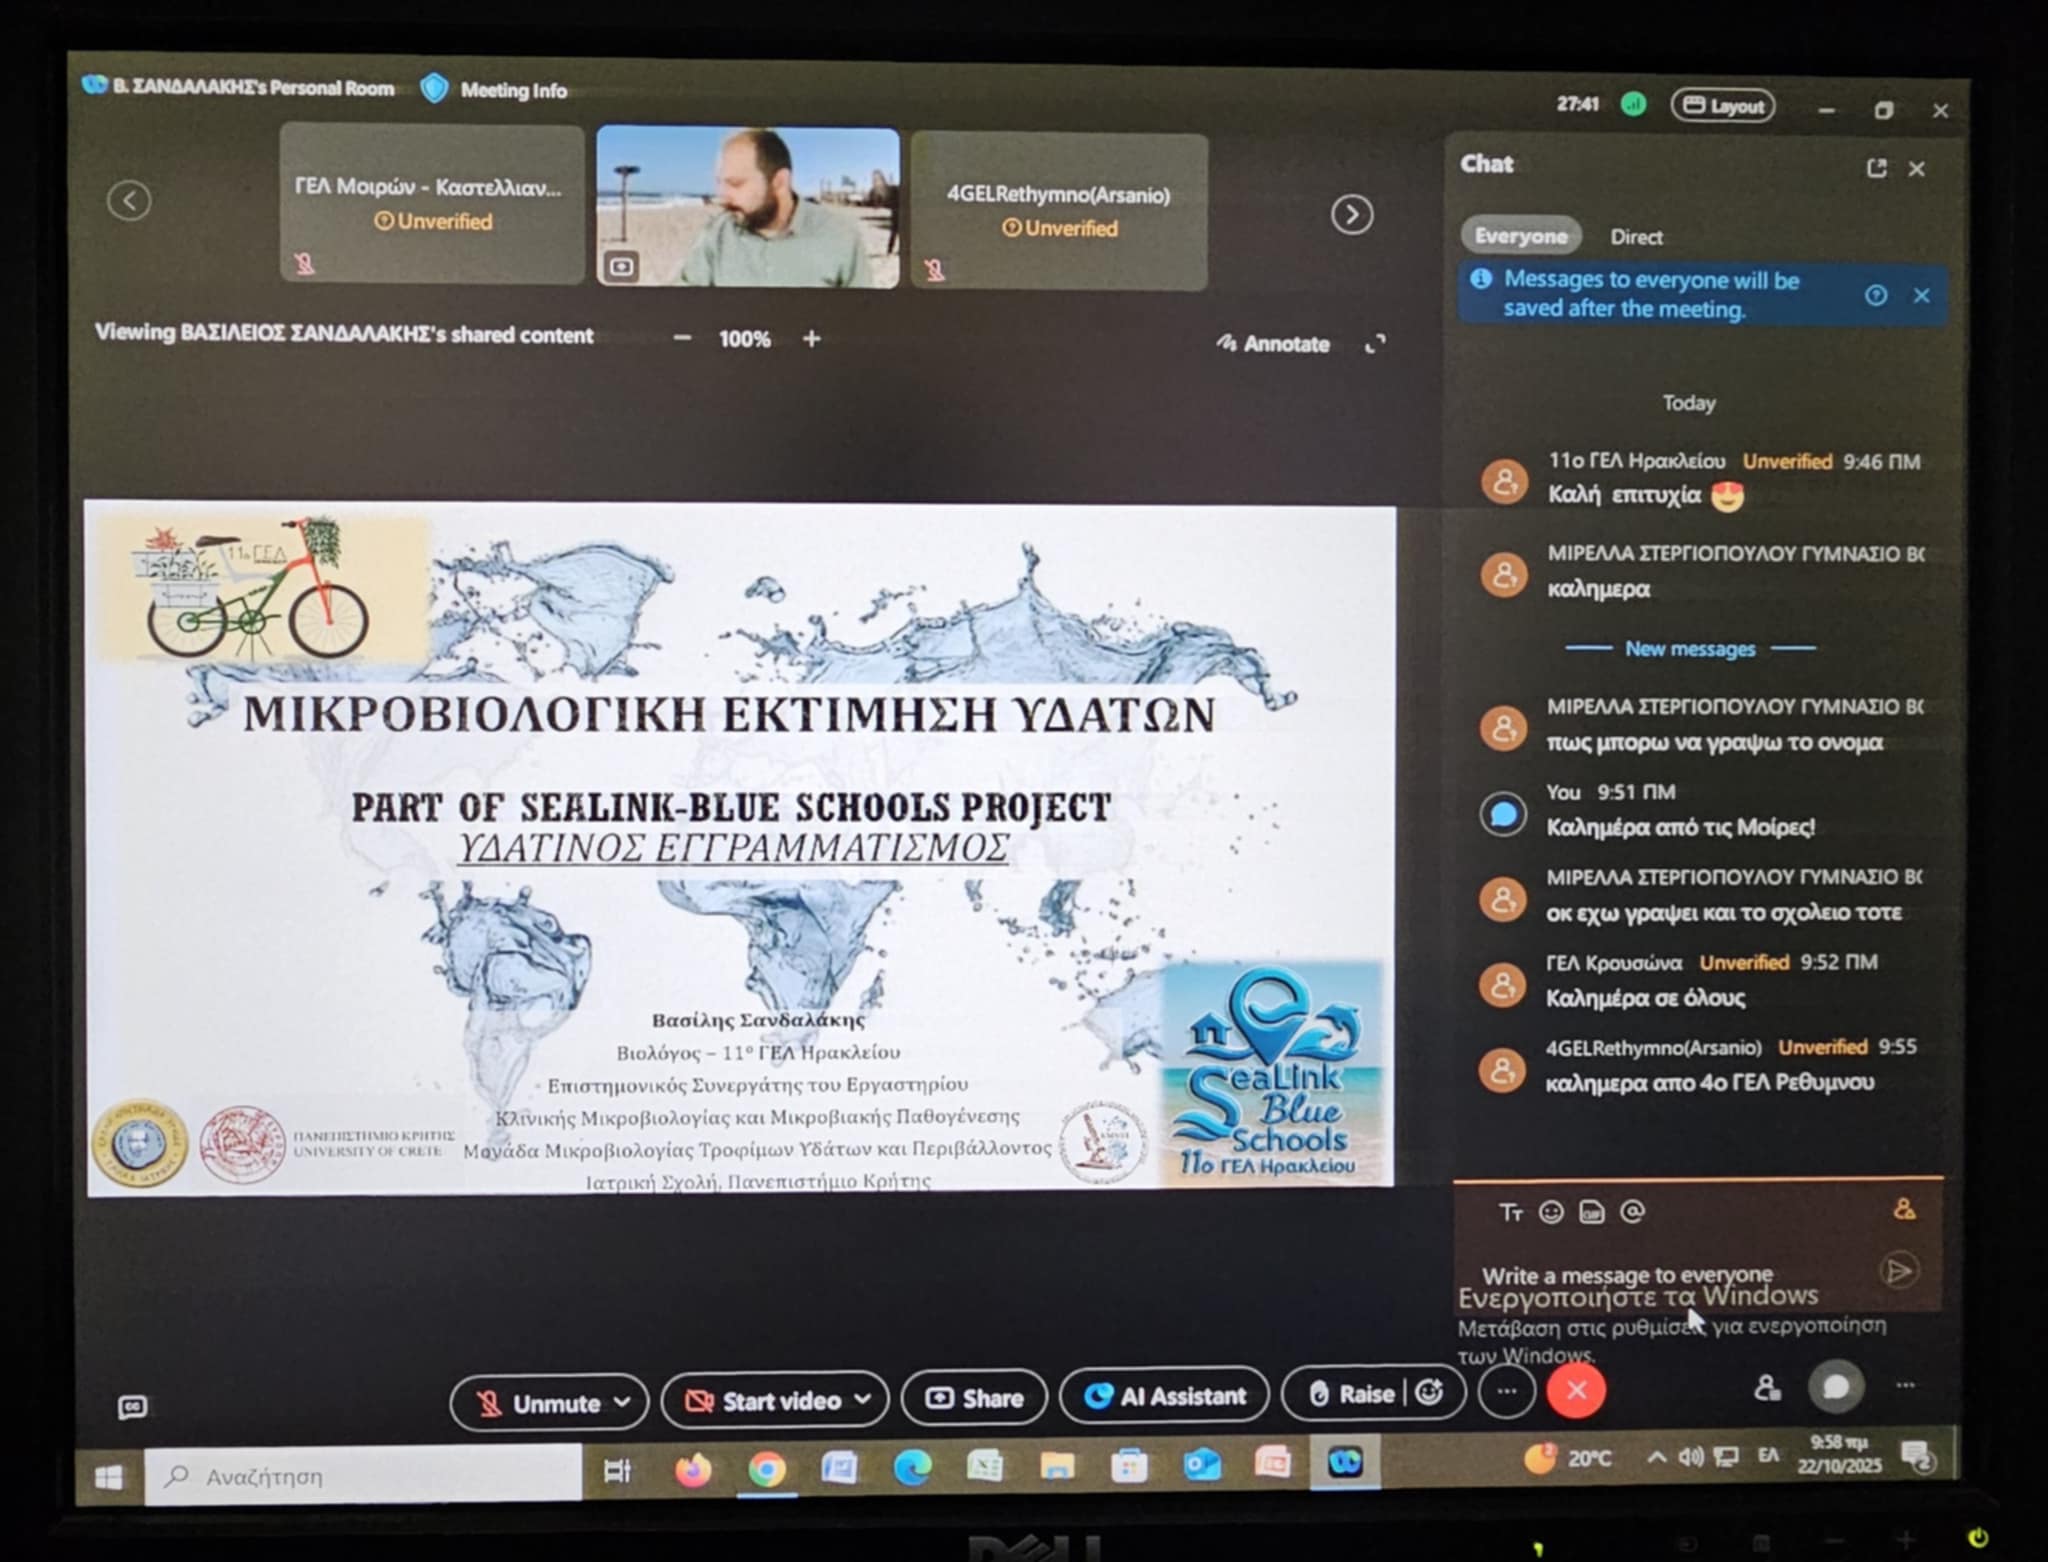2048x1562 pixels.
Task: Click the mention @ icon
Action: (x=1632, y=1212)
